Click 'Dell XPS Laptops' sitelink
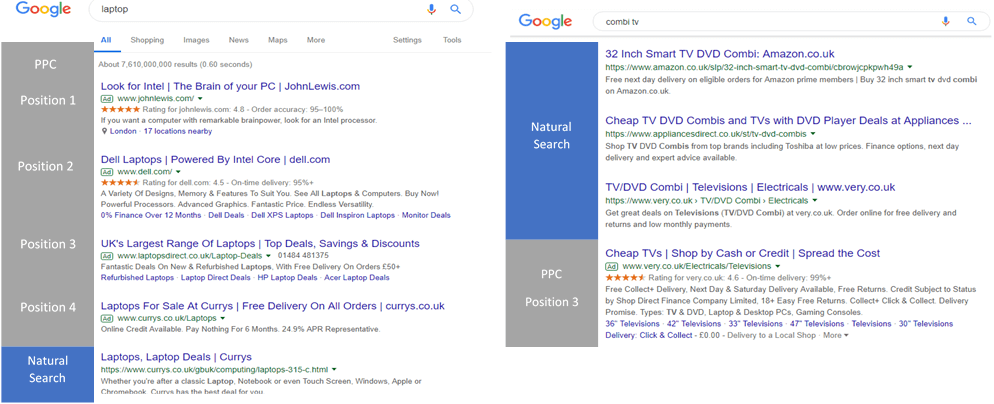This screenshot has width=994, height=404. tap(282, 215)
